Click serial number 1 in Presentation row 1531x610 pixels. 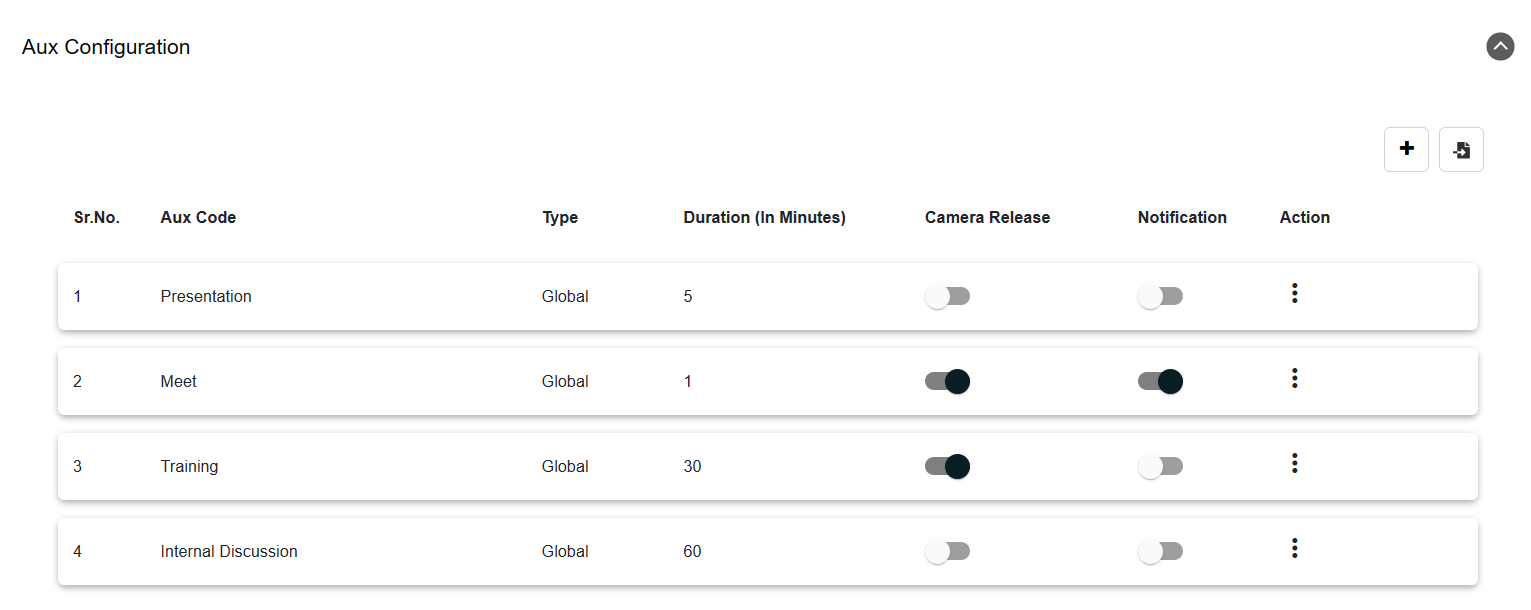pyautogui.click(x=77, y=296)
